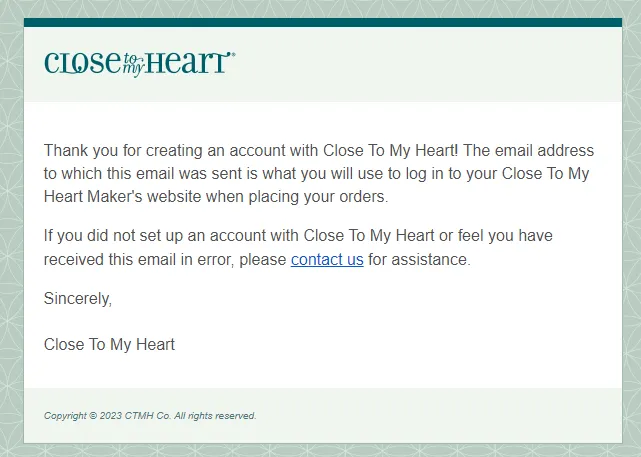This screenshot has height=457, width=641.
Task: Click the registered trademark symbol beside logo
Action: [x=233, y=54]
